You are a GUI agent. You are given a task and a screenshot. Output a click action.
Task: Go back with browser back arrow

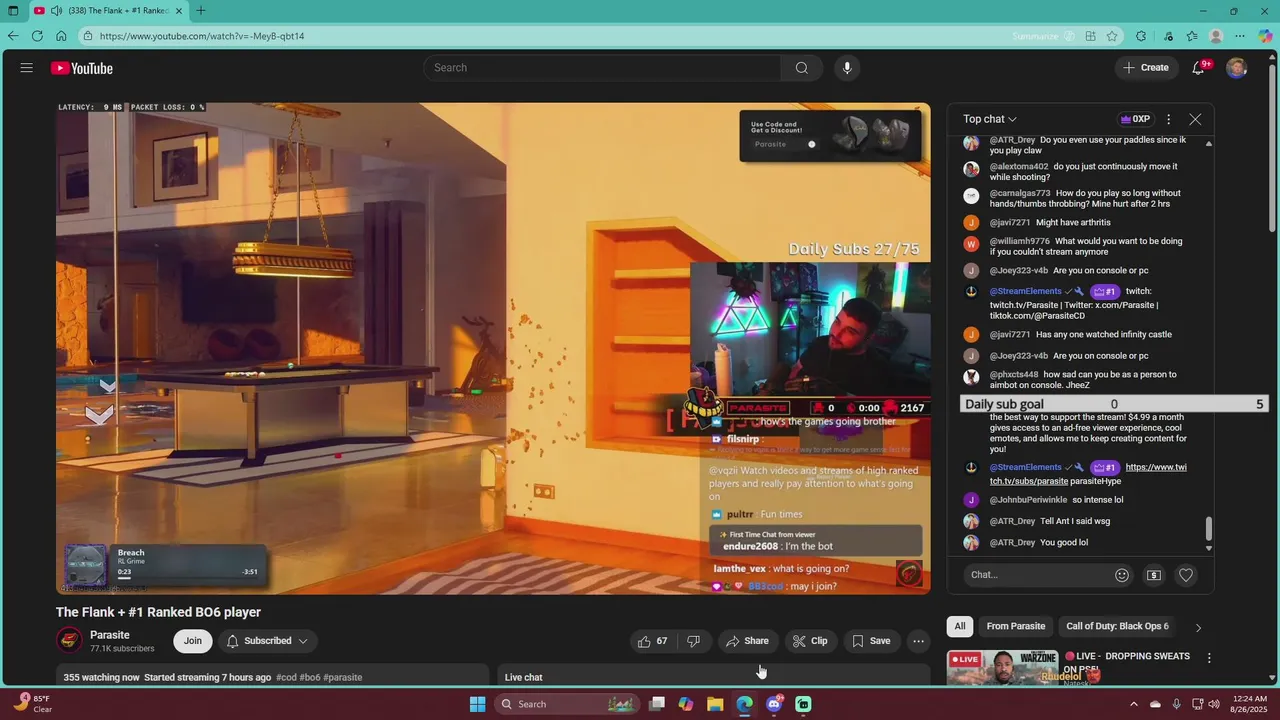coord(13,36)
